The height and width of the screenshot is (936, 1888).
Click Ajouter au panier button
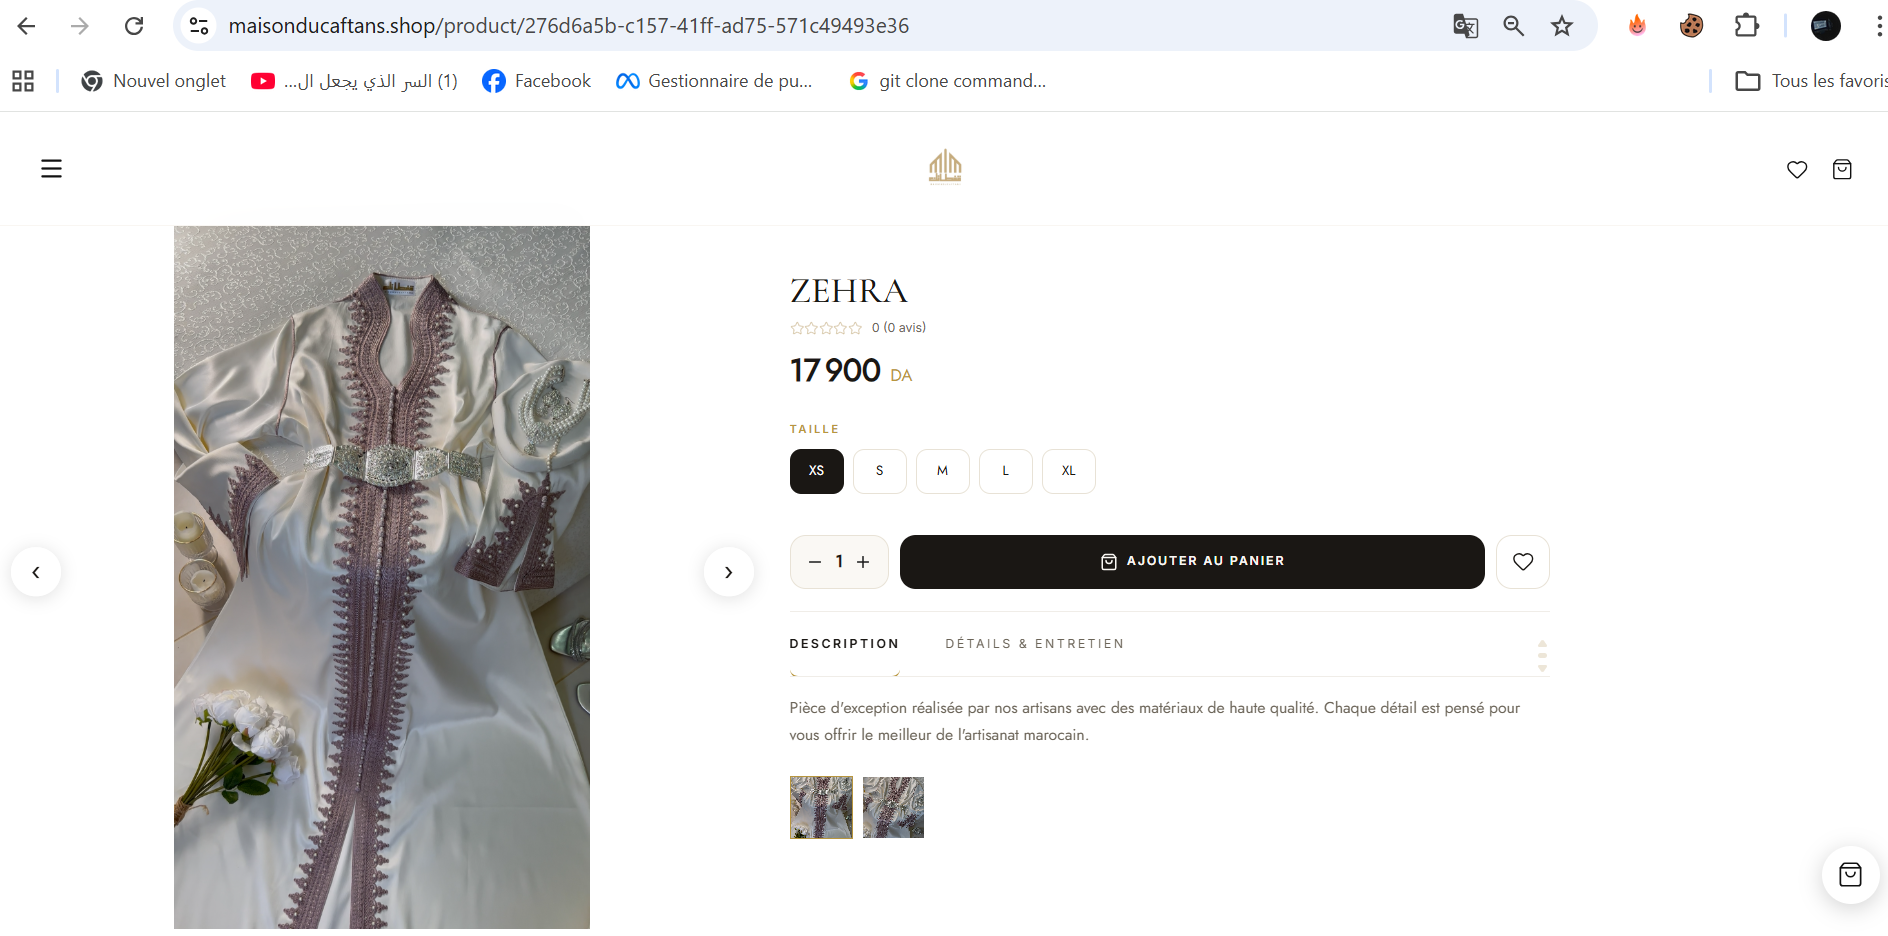tap(1191, 562)
